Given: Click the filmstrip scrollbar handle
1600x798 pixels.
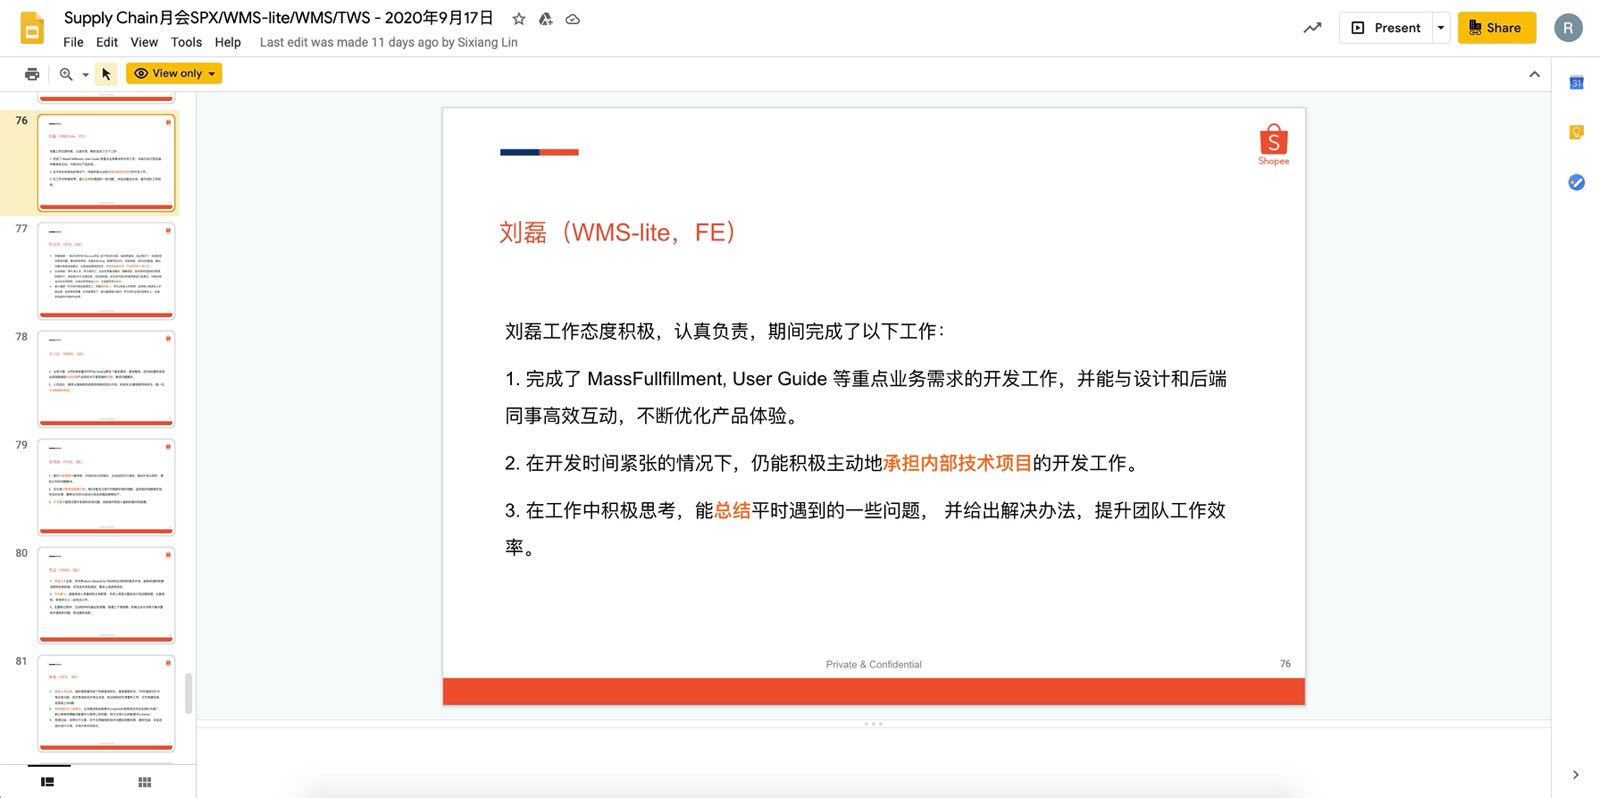Looking at the screenshot, I should point(188,693).
